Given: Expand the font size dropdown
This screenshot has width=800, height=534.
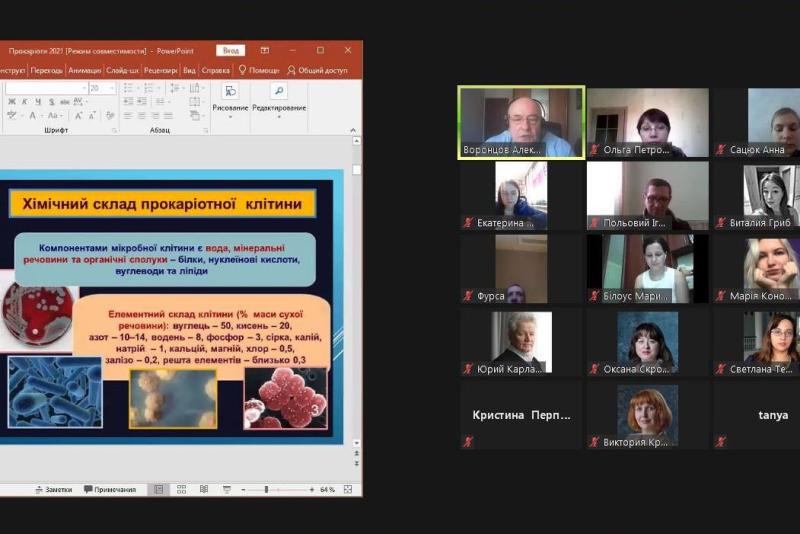Looking at the screenshot, I should pos(110,88).
